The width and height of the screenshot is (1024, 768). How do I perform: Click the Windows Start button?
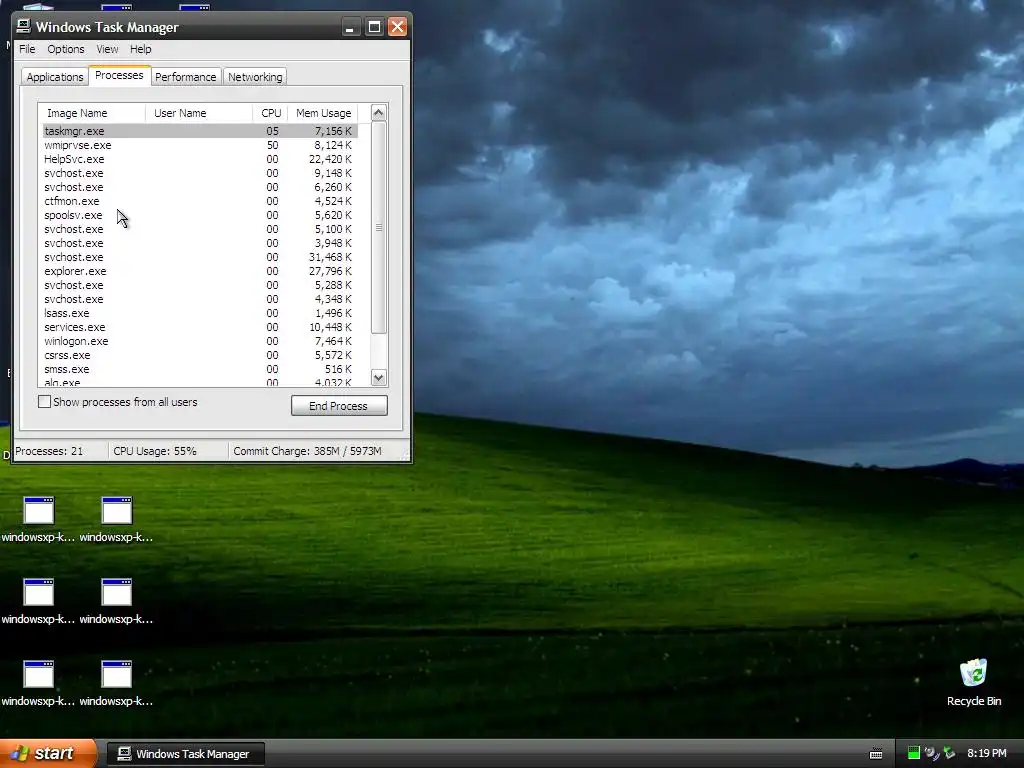click(x=48, y=753)
